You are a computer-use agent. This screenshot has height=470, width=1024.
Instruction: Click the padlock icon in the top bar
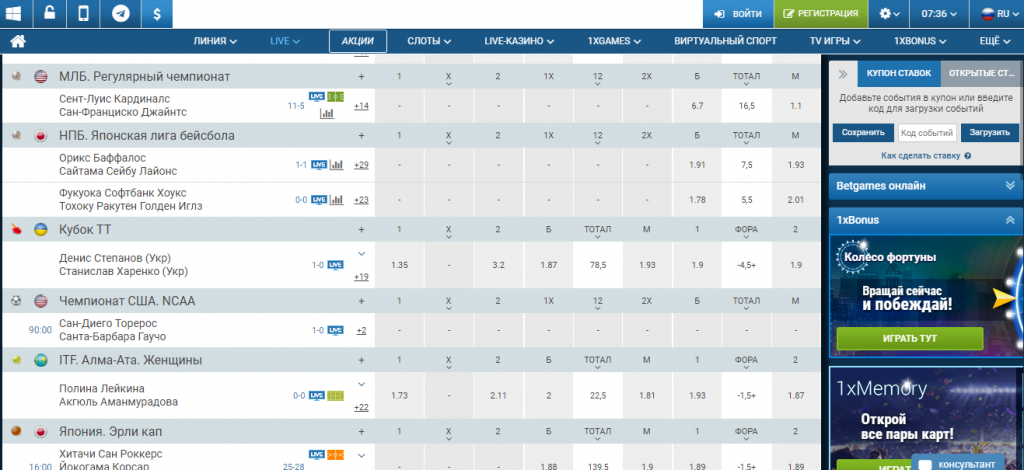[x=49, y=14]
